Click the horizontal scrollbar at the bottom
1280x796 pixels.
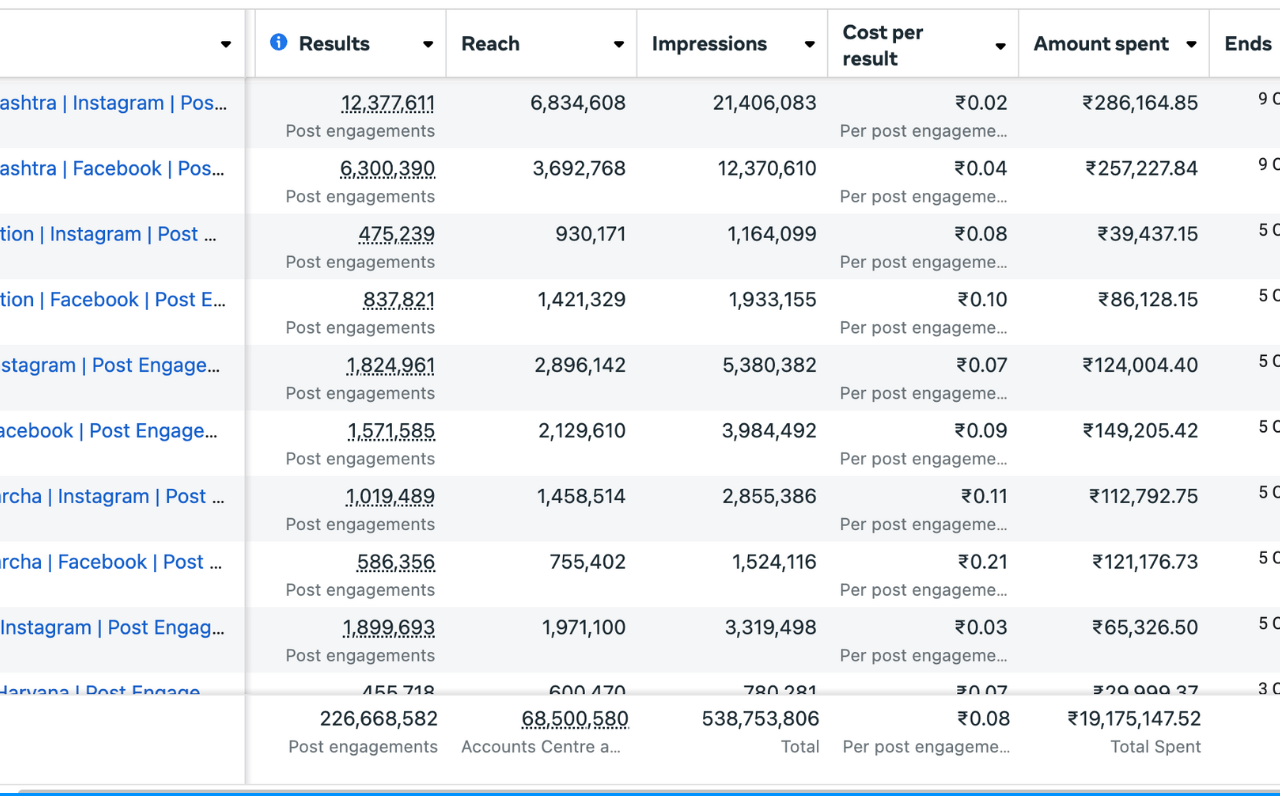coord(640,791)
